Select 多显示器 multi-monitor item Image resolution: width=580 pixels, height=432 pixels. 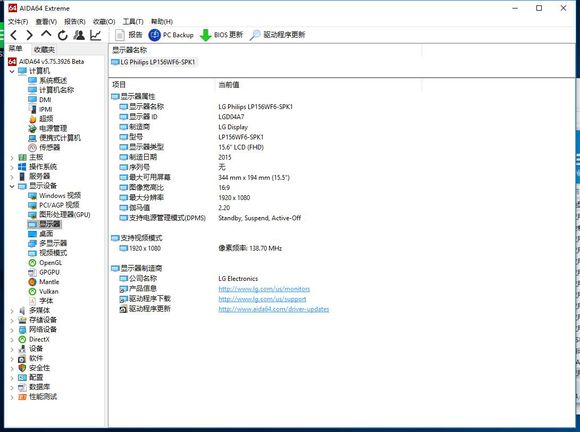pos(48,244)
